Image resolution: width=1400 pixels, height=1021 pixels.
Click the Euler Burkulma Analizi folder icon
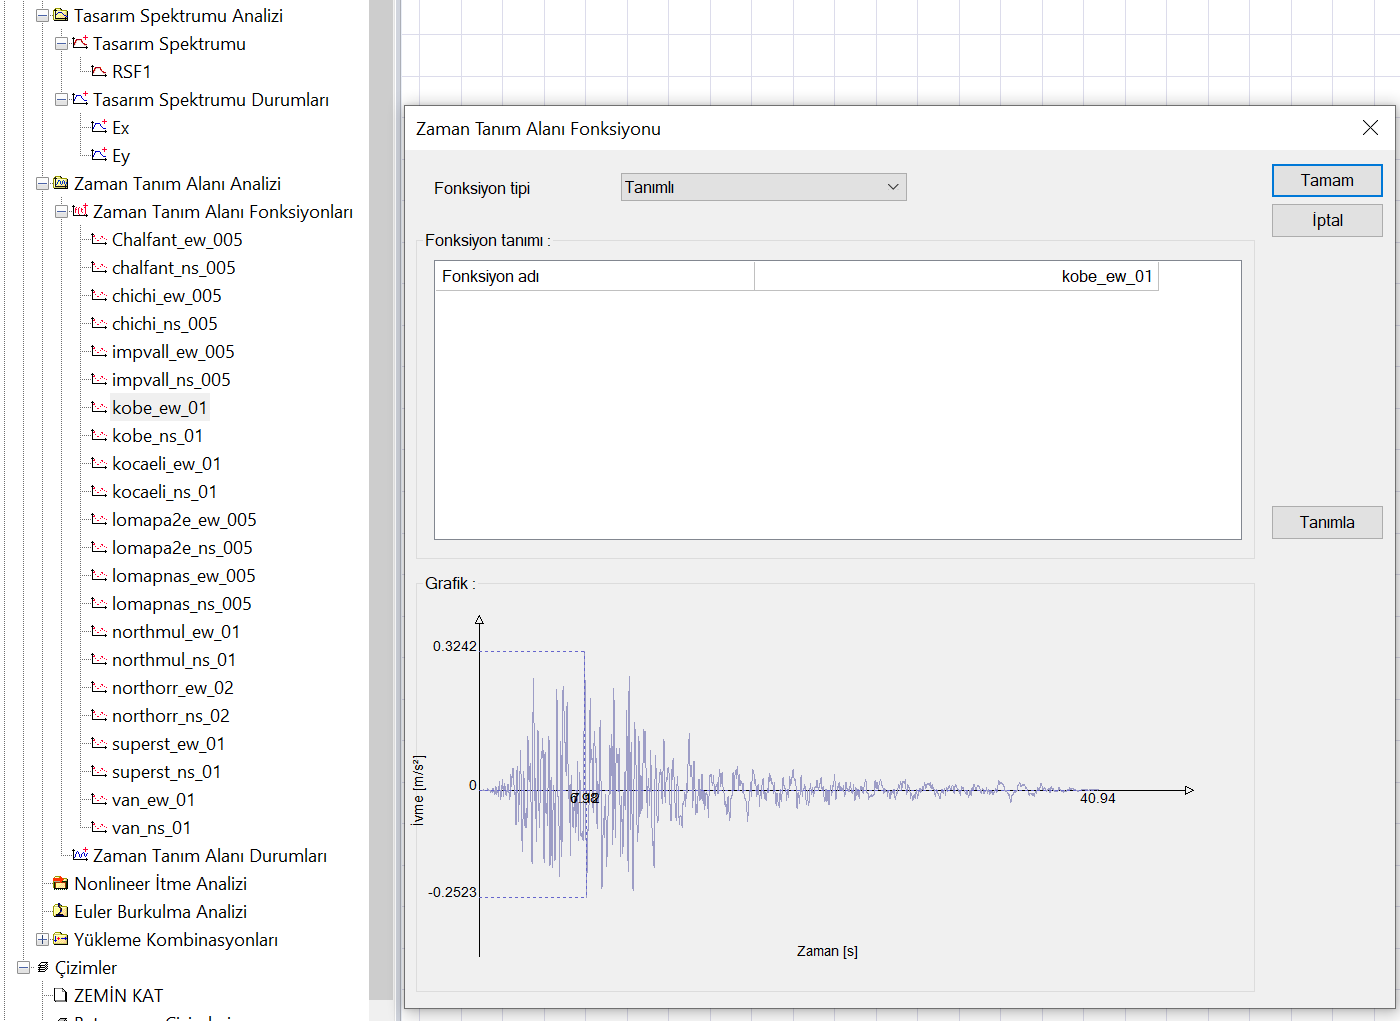pos(61,912)
